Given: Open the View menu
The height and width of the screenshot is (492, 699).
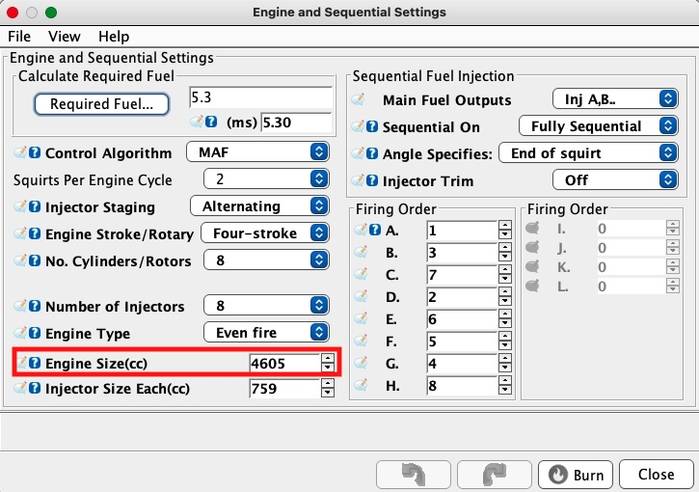Looking at the screenshot, I should pyautogui.click(x=64, y=36).
